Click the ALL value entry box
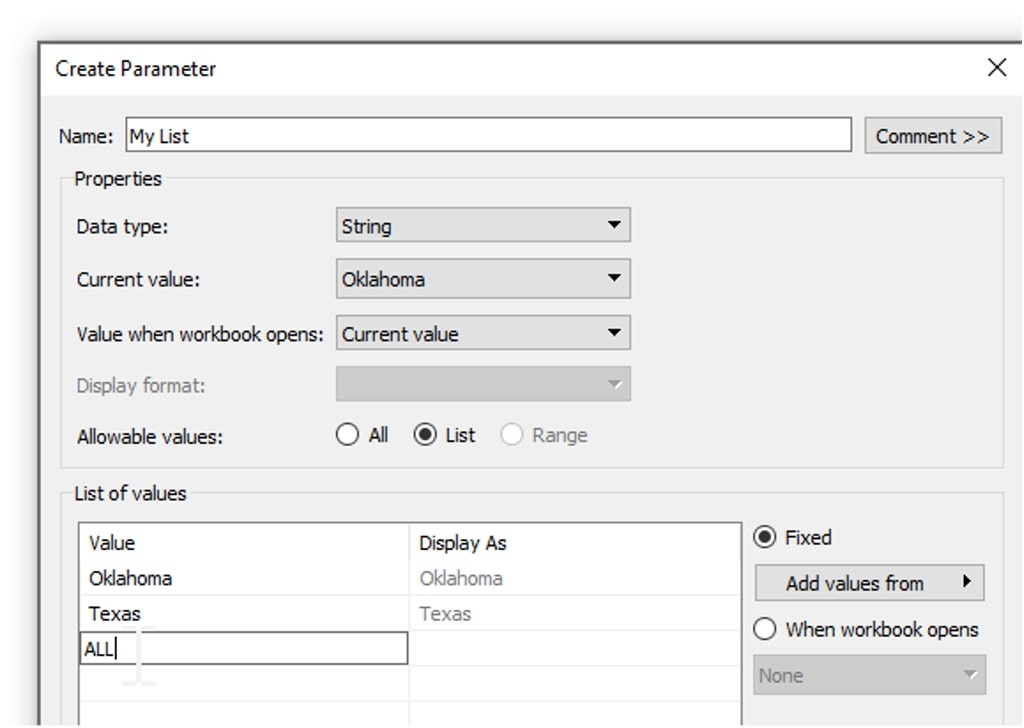 coord(244,648)
